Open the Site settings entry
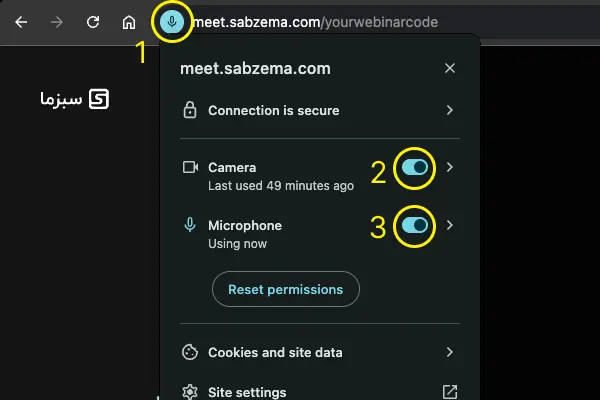The height and width of the screenshot is (400, 600). tap(247, 392)
